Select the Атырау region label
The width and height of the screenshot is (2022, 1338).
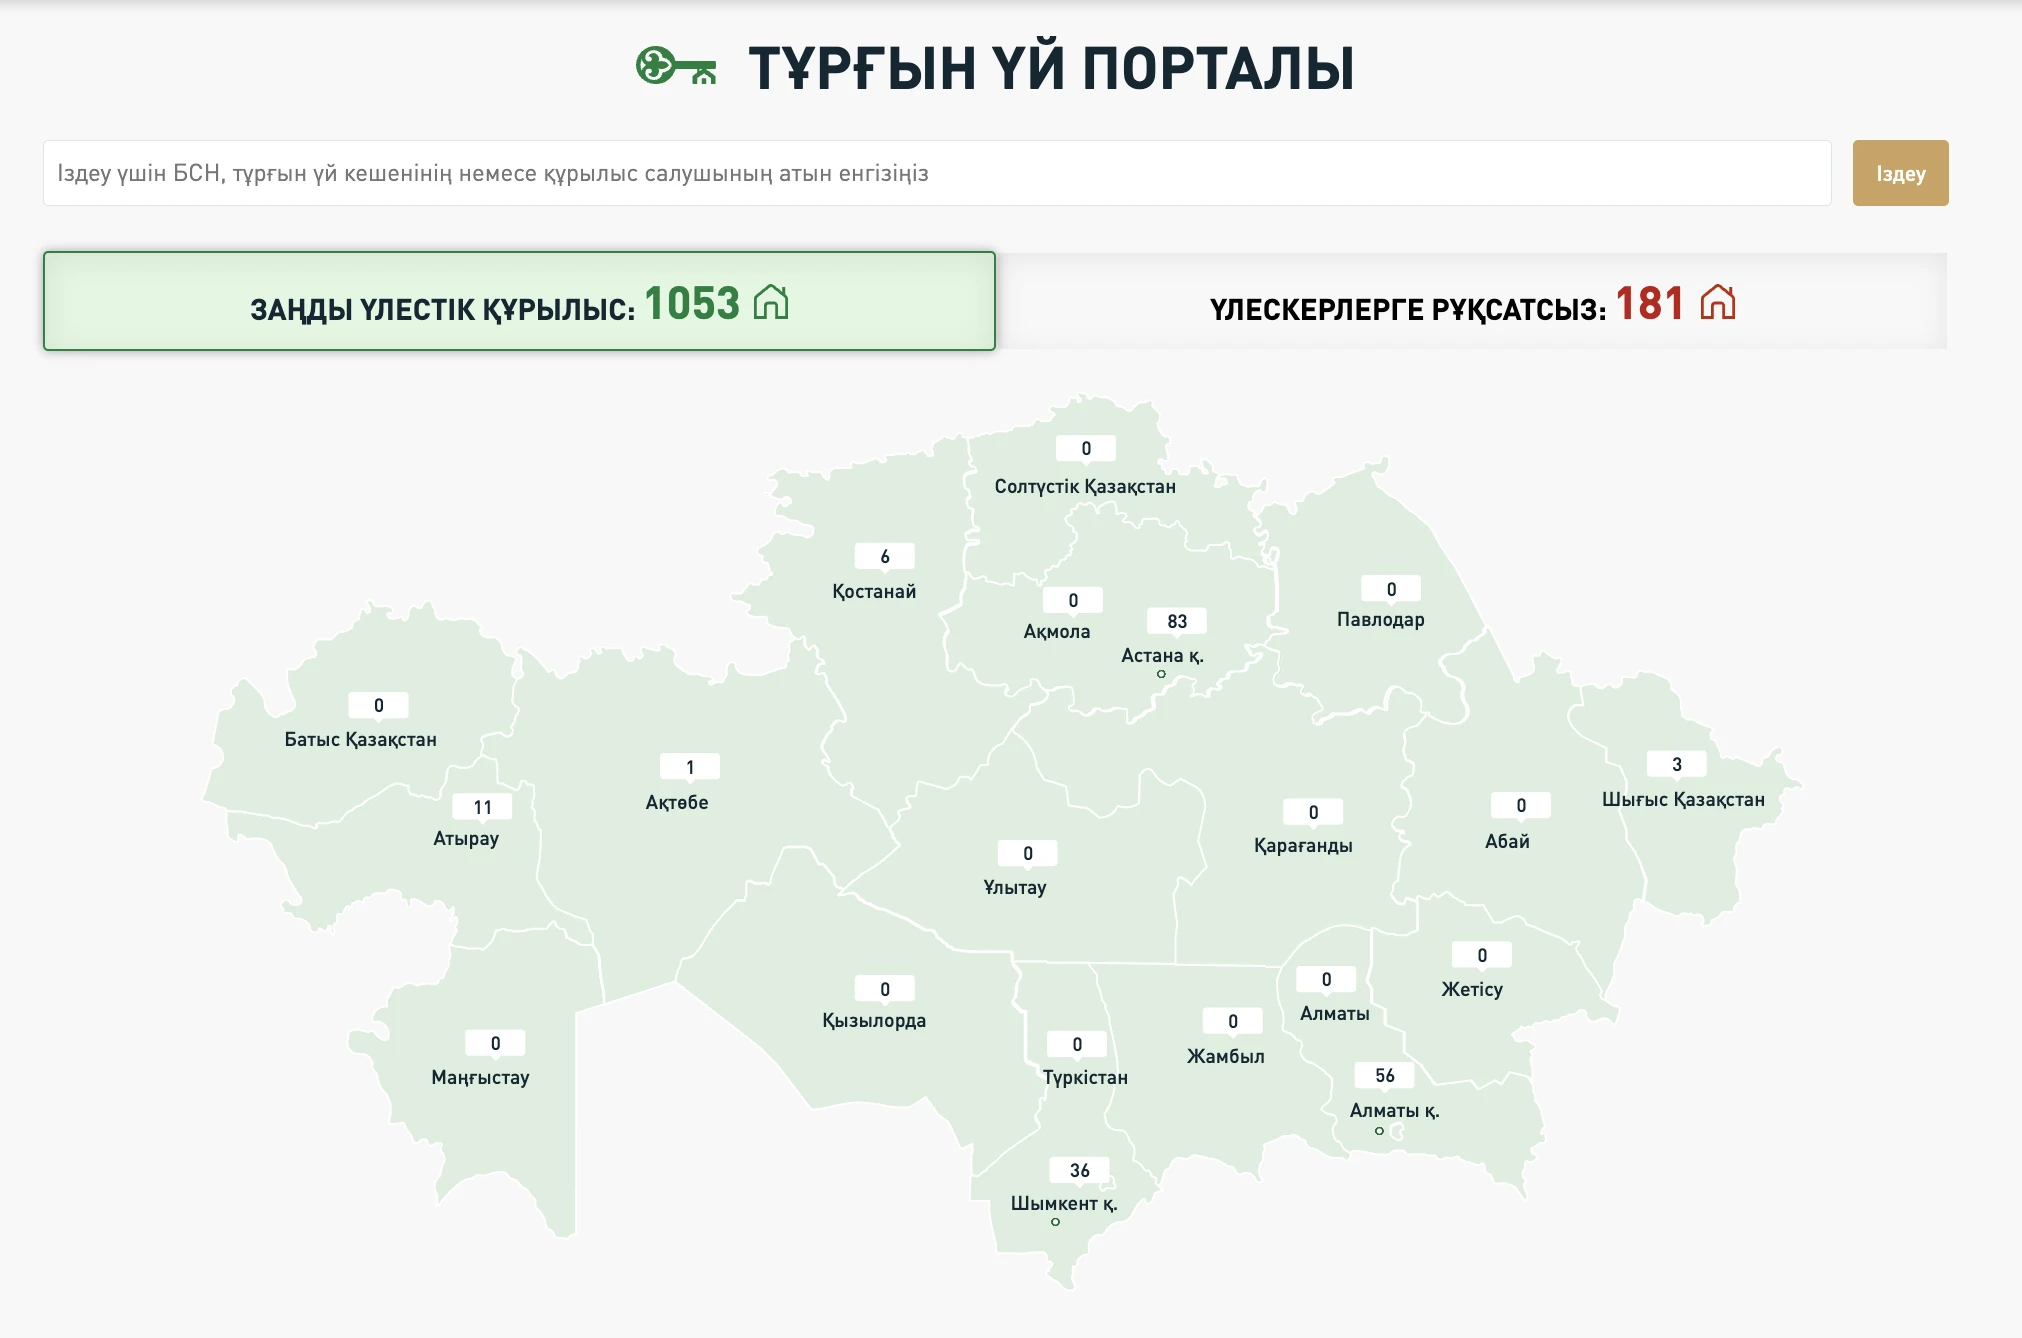[466, 838]
